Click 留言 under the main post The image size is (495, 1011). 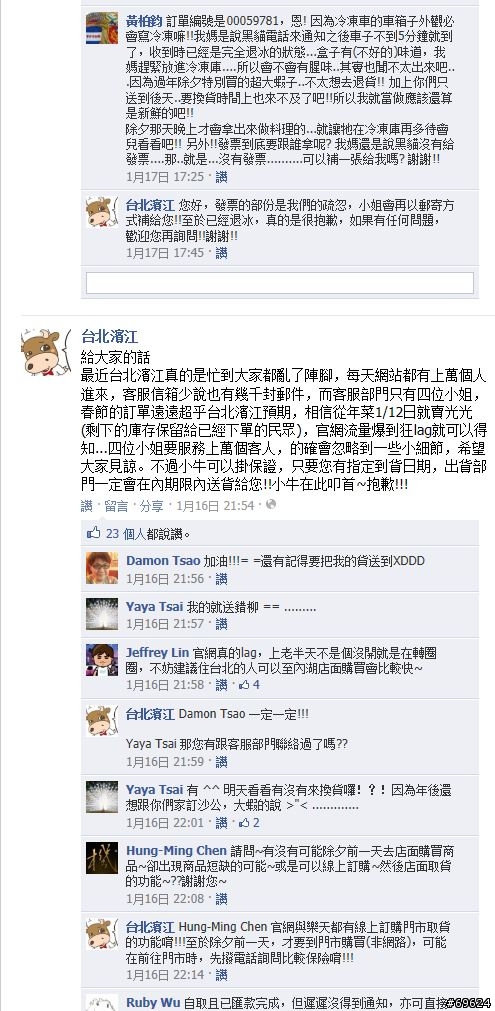pos(116,506)
